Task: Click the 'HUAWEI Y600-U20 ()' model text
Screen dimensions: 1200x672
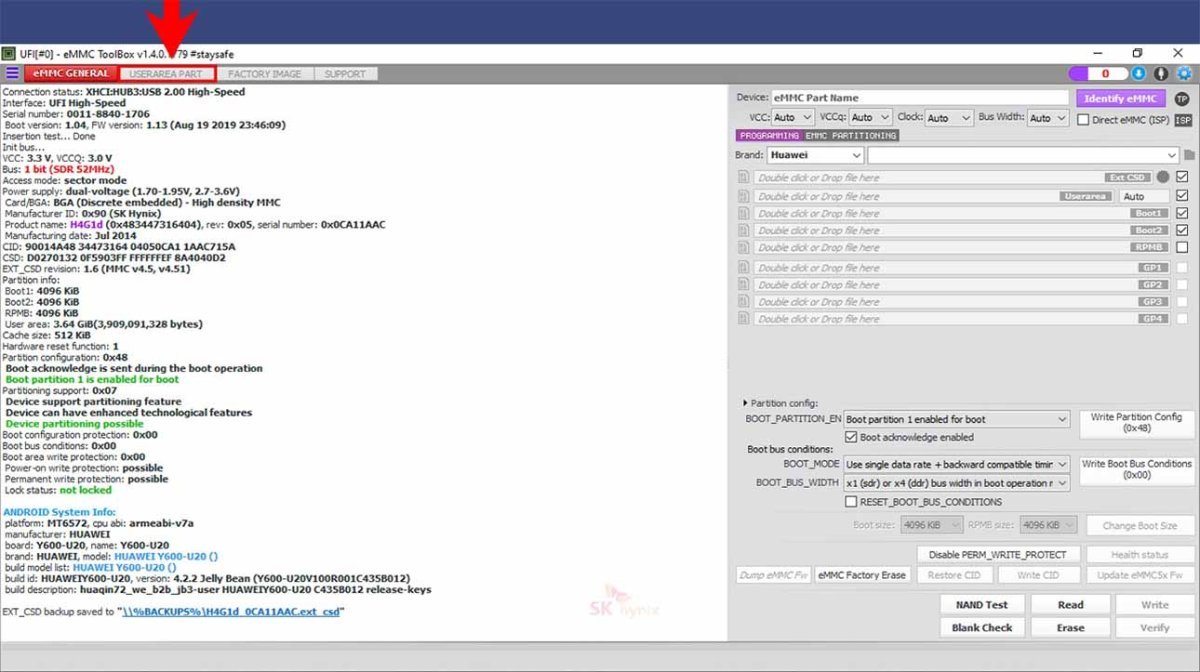Action: pyautogui.click(x=166, y=556)
